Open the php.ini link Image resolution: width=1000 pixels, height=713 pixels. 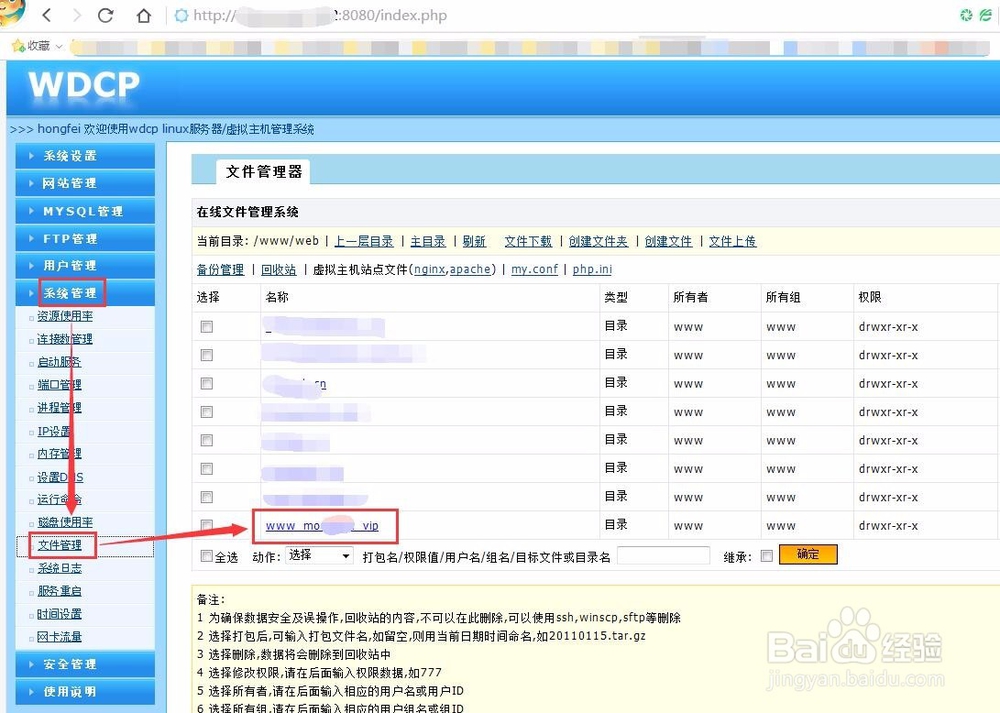[x=592, y=269]
